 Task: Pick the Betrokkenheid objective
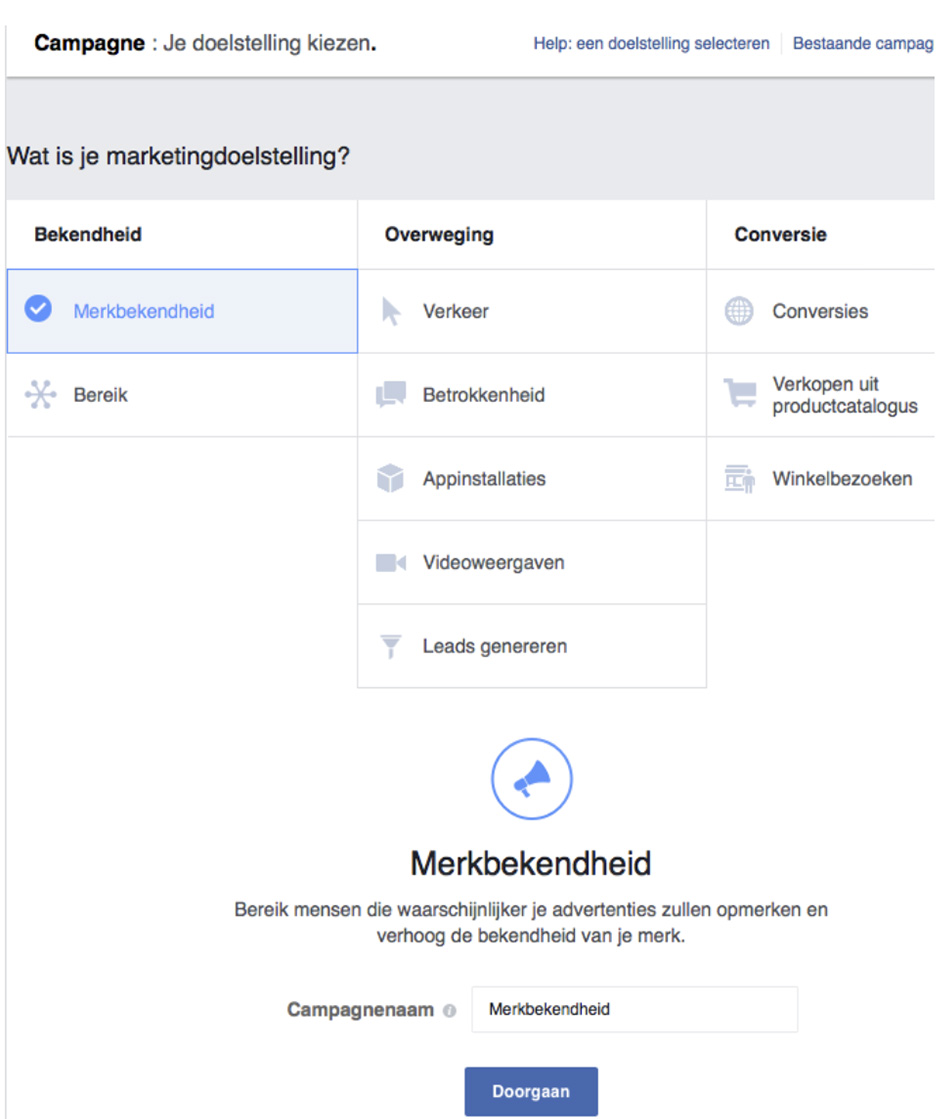click(x=532, y=395)
